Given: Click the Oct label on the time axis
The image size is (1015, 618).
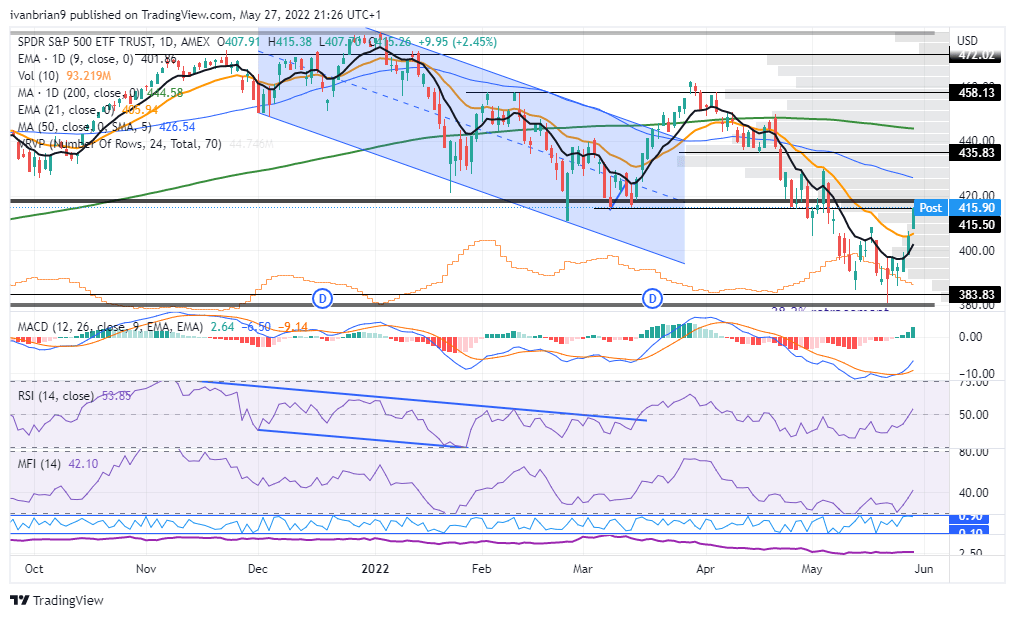Looking at the screenshot, I should (x=34, y=569).
